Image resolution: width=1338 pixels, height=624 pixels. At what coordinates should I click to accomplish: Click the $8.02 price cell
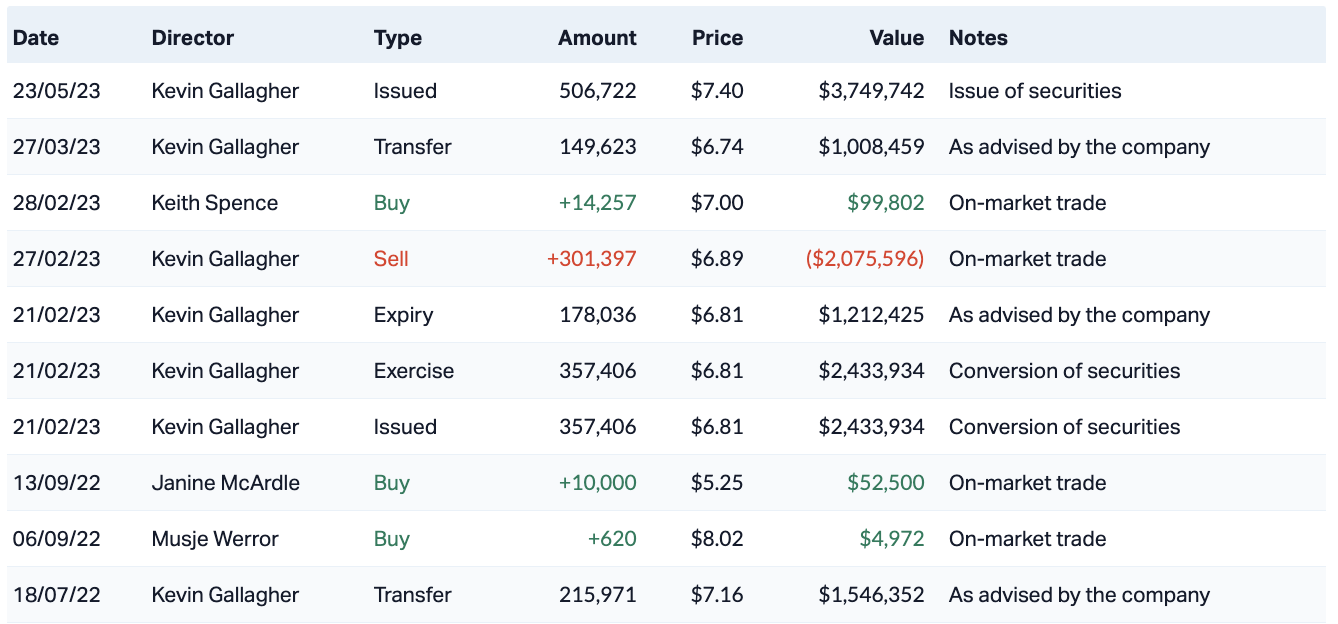(x=717, y=539)
